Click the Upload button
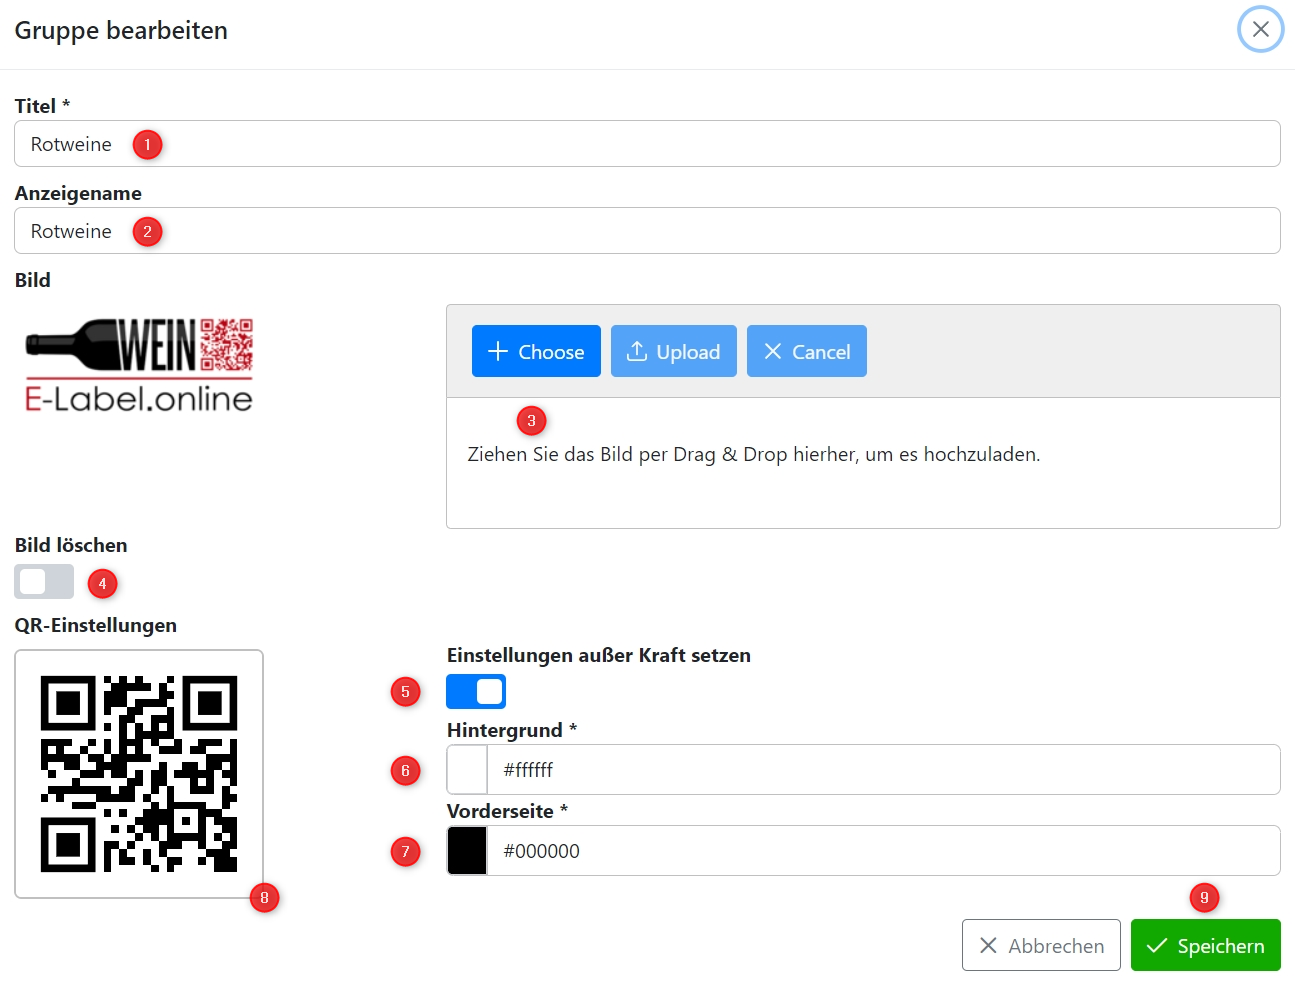This screenshot has width=1295, height=982. [673, 351]
